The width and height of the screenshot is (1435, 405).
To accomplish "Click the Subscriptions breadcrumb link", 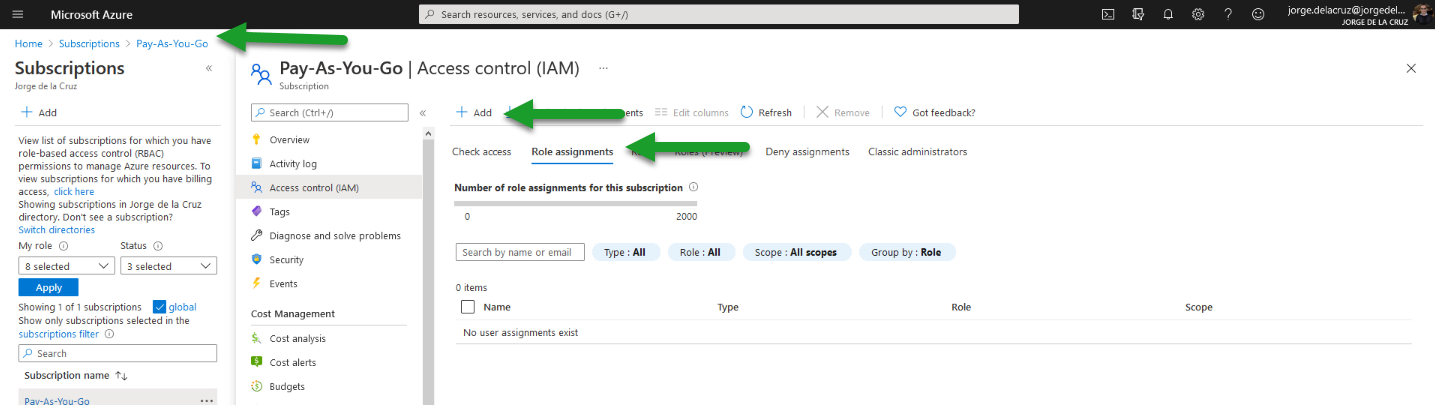I will (x=89, y=44).
